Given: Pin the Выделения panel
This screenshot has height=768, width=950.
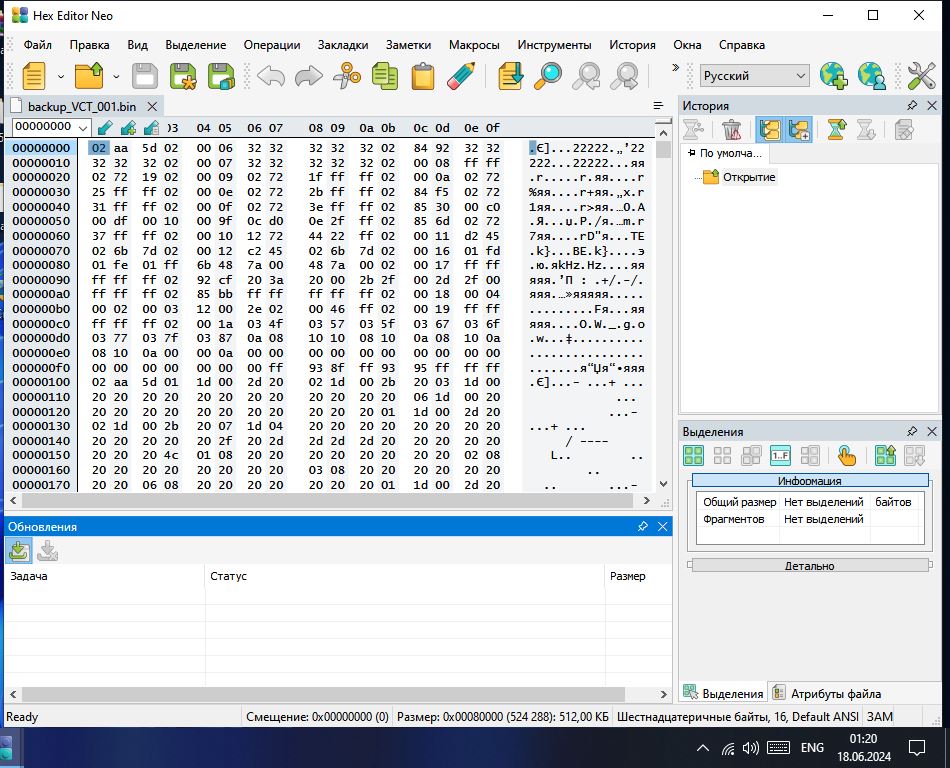Looking at the screenshot, I should pos(912,431).
